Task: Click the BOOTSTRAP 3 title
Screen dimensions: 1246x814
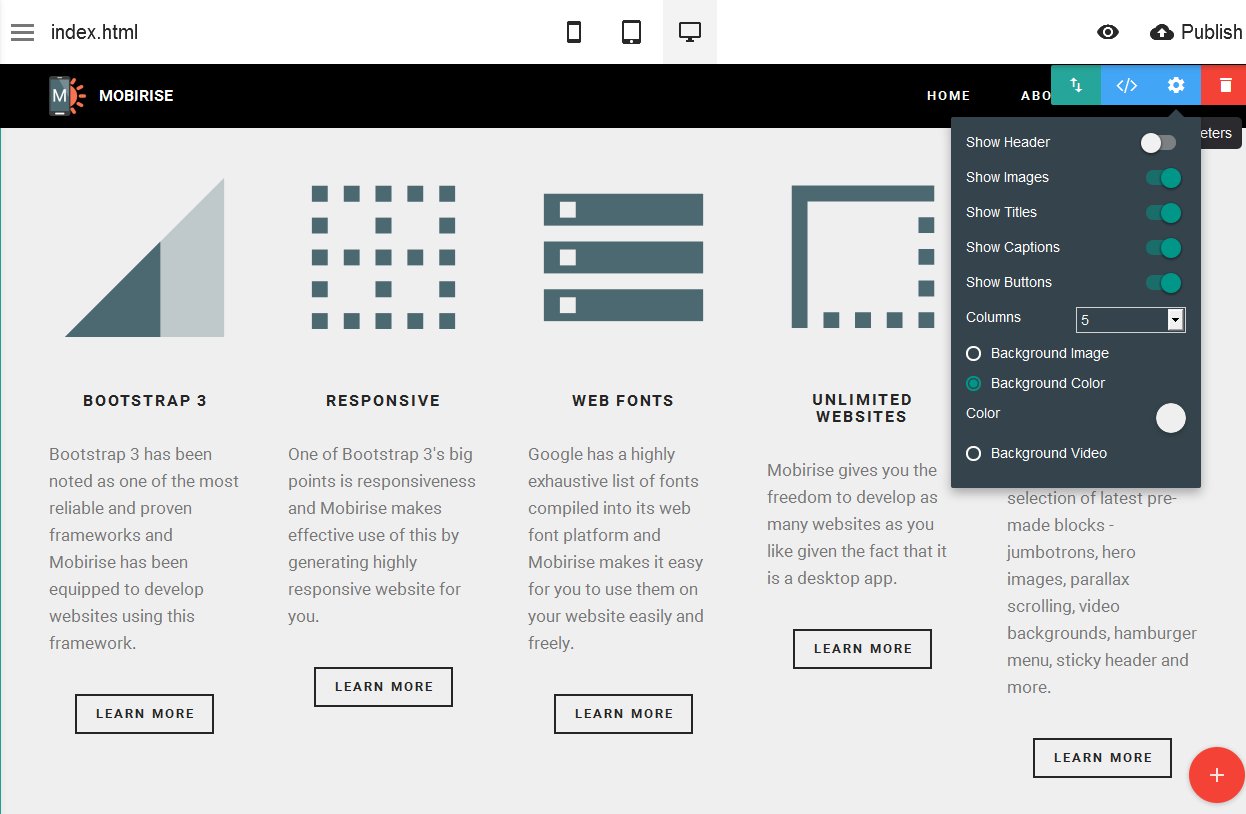Action: click(145, 401)
